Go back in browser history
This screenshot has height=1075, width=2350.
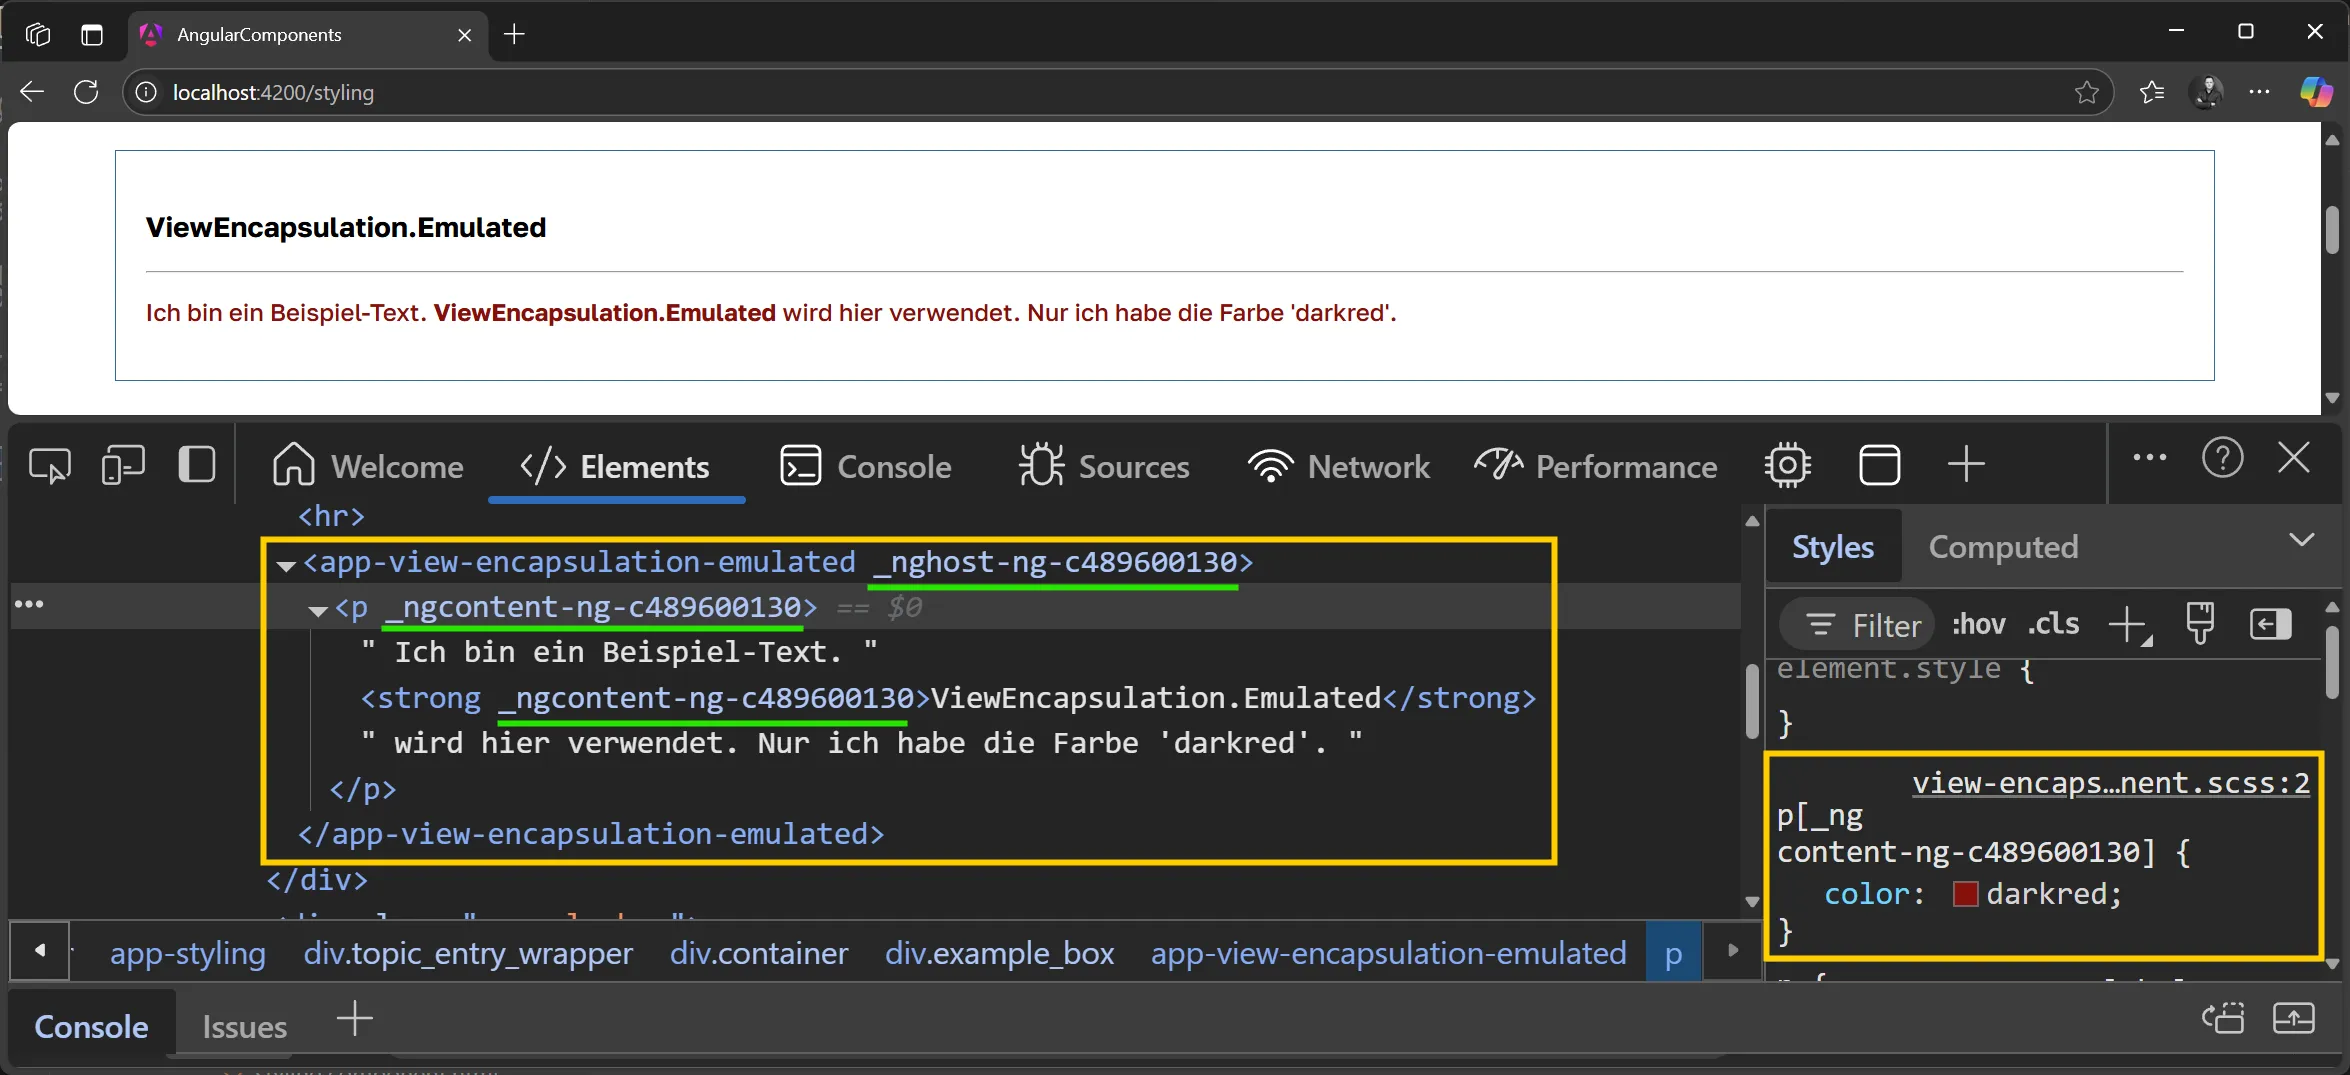pyautogui.click(x=32, y=92)
